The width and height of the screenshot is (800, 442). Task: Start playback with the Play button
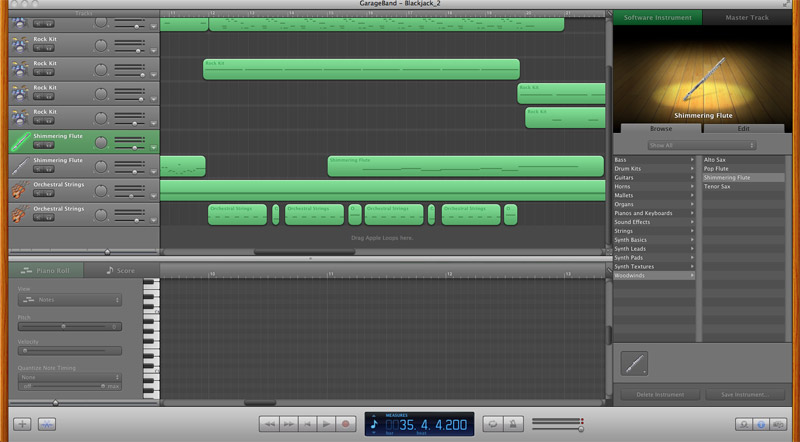[327, 424]
